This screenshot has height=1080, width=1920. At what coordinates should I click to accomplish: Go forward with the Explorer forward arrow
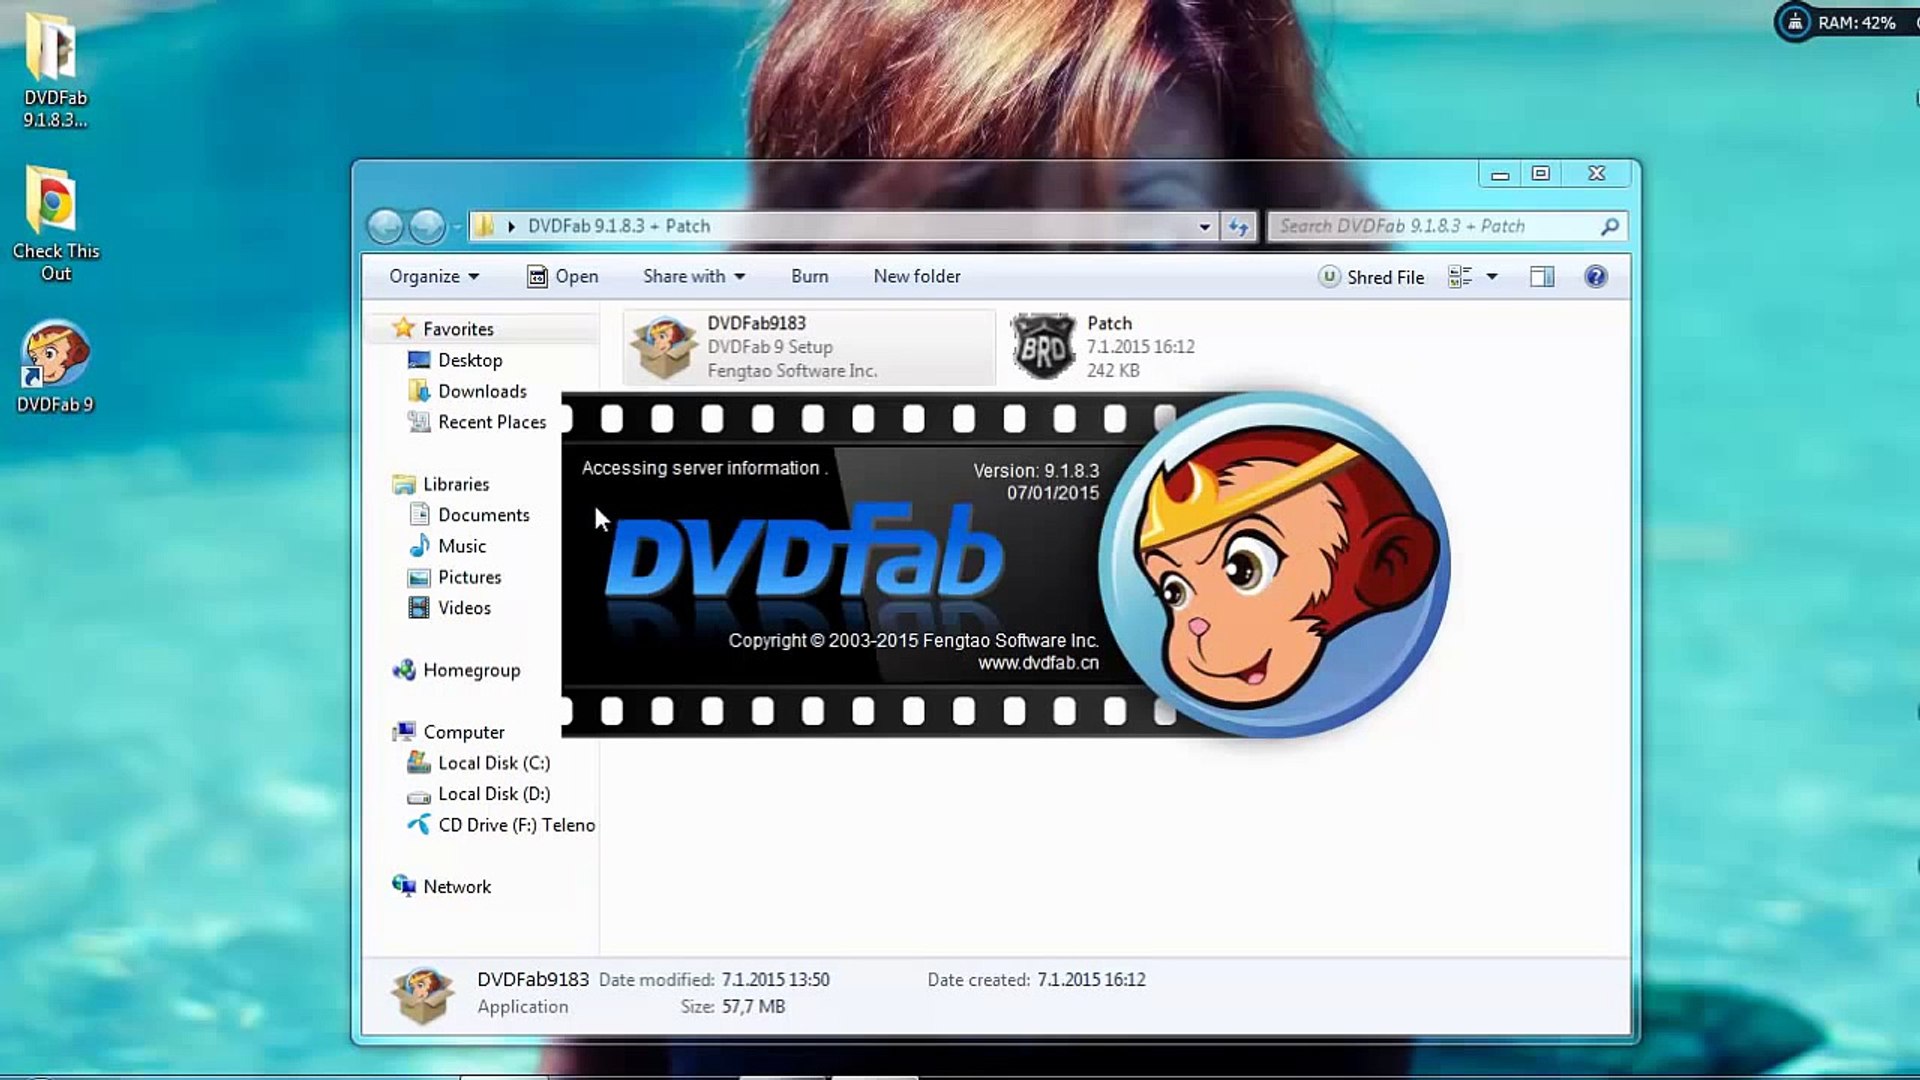427,227
